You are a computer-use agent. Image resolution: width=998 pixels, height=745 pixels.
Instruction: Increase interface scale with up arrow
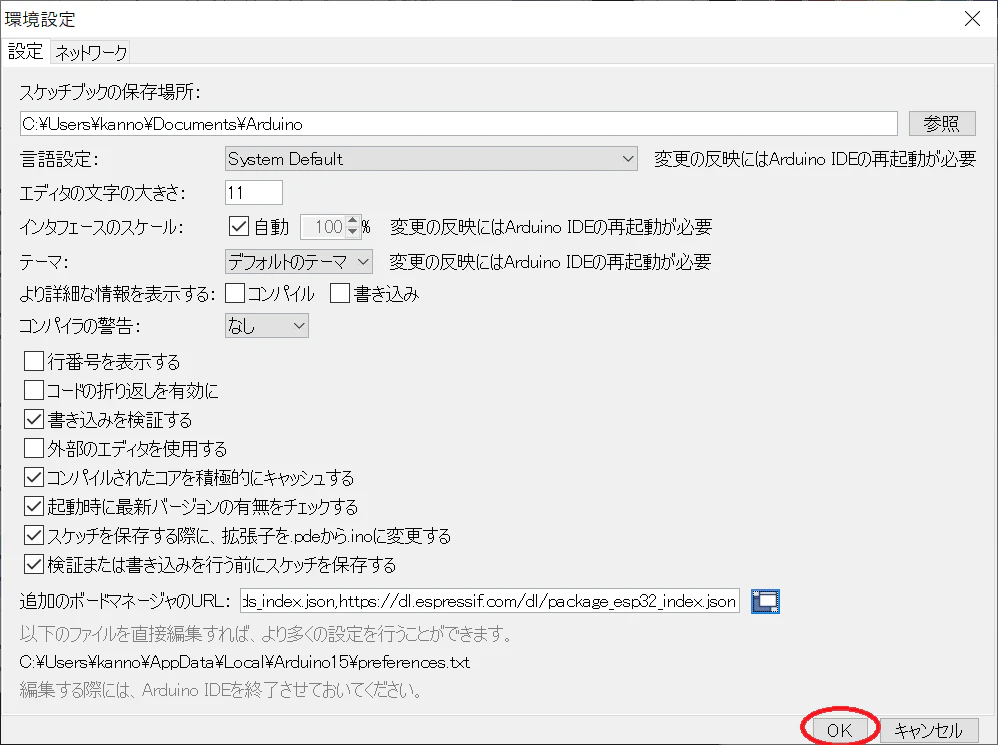(x=353, y=221)
